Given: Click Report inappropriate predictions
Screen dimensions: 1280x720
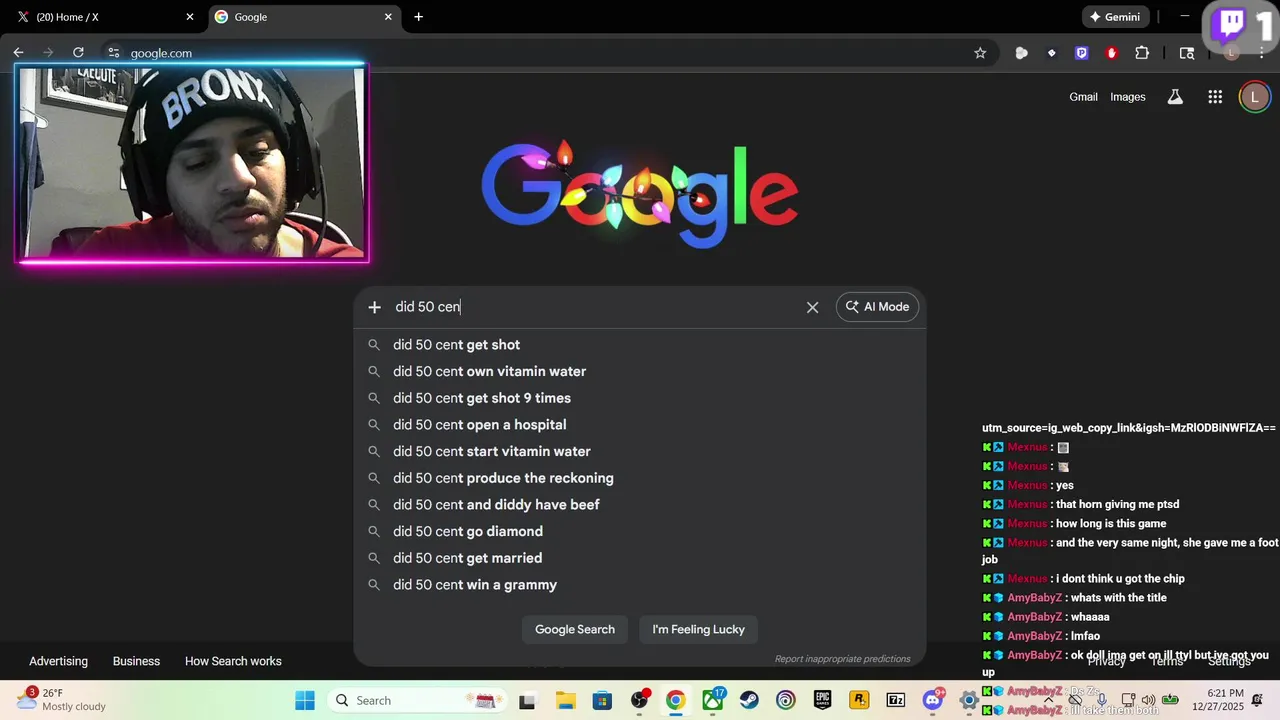Looking at the screenshot, I should coord(842,659).
